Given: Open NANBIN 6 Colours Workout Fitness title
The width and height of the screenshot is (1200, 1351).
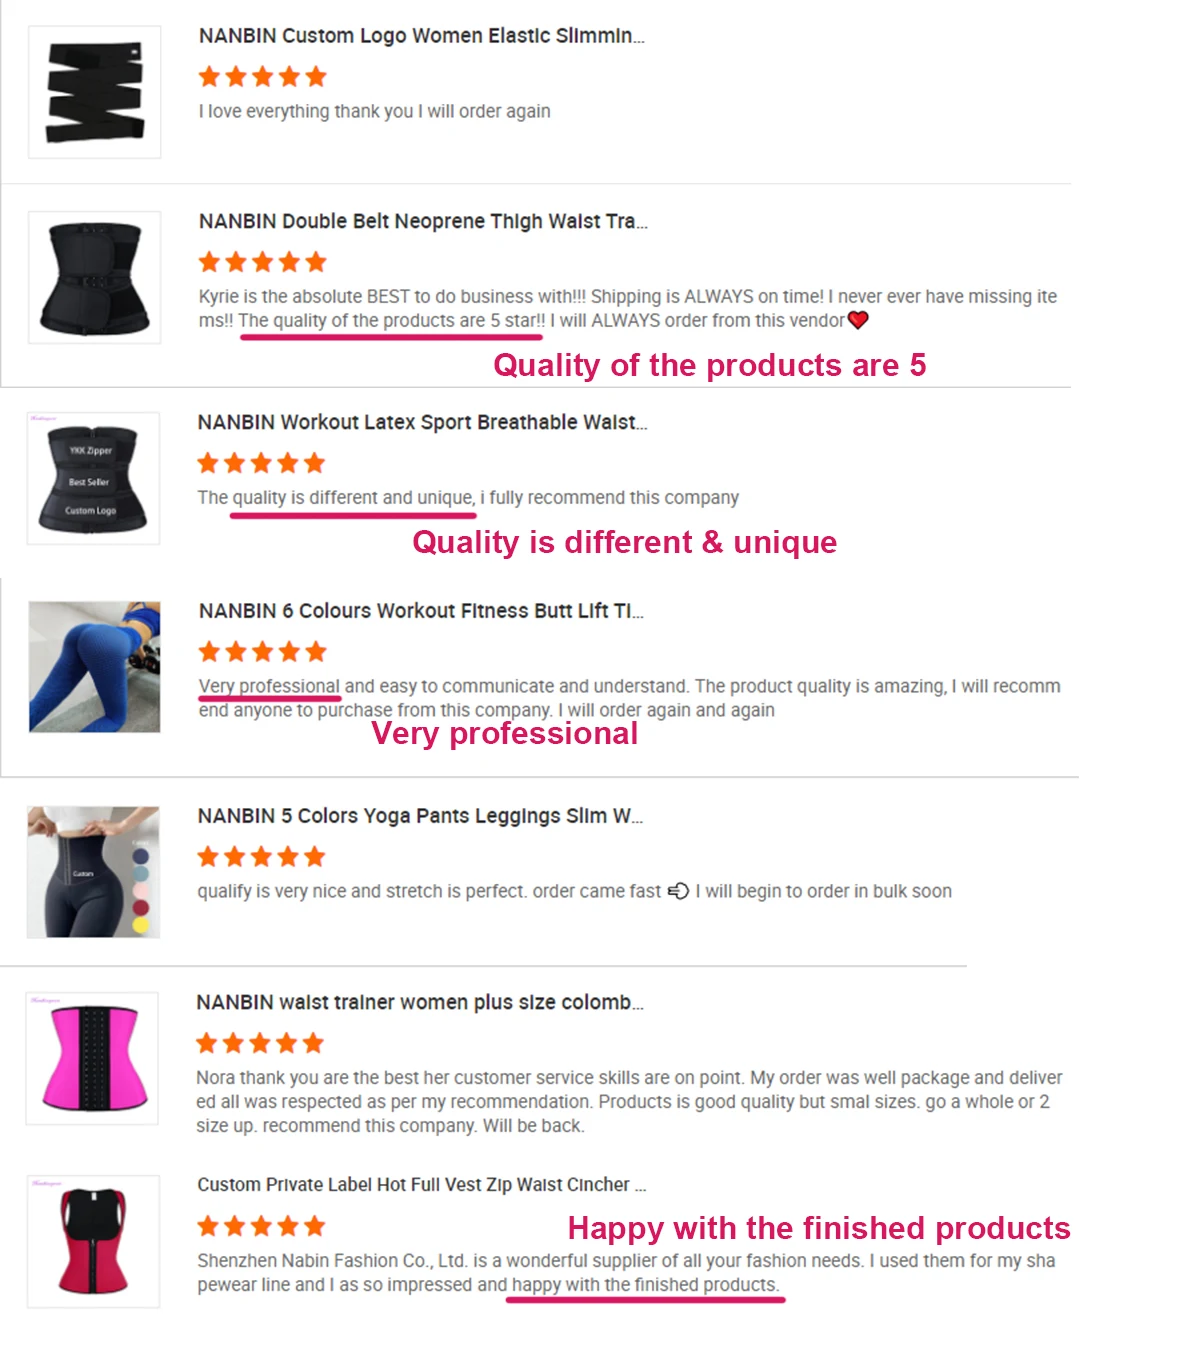Looking at the screenshot, I should pos(420,611).
